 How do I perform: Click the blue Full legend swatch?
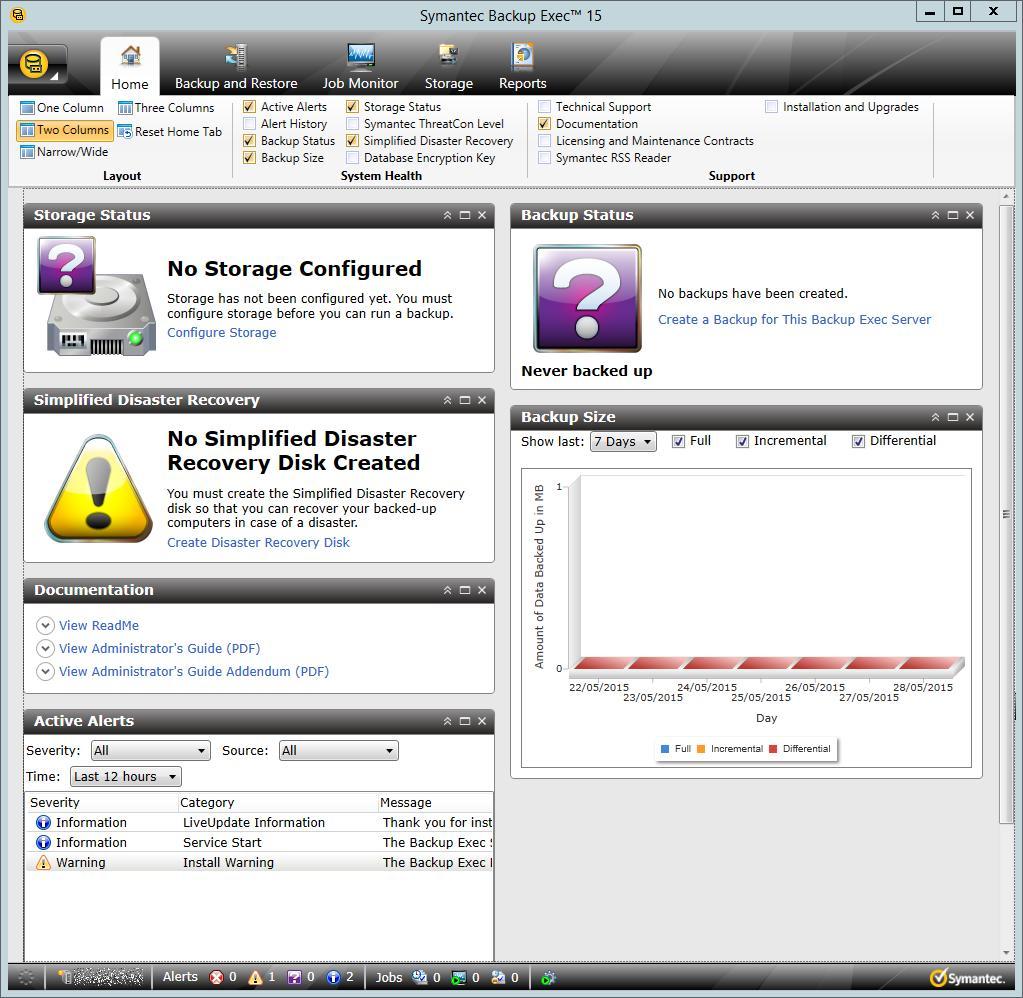click(665, 749)
